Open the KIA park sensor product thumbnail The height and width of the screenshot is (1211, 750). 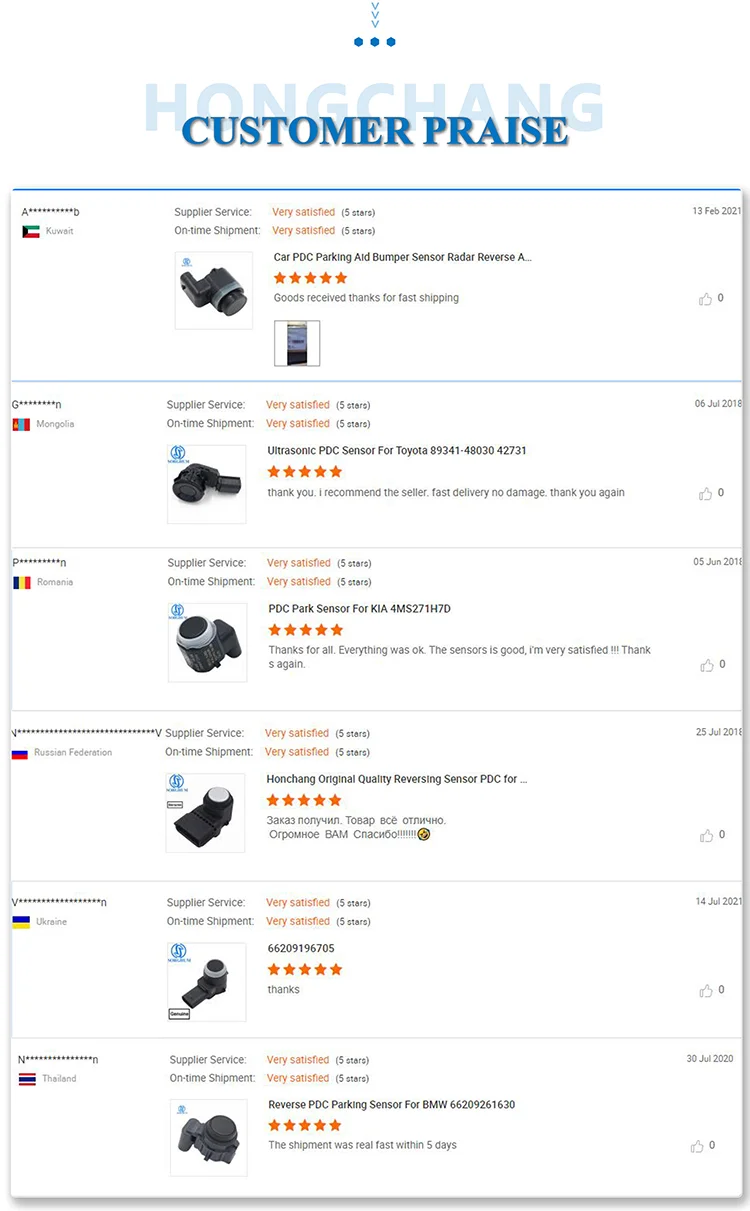pos(208,642)
